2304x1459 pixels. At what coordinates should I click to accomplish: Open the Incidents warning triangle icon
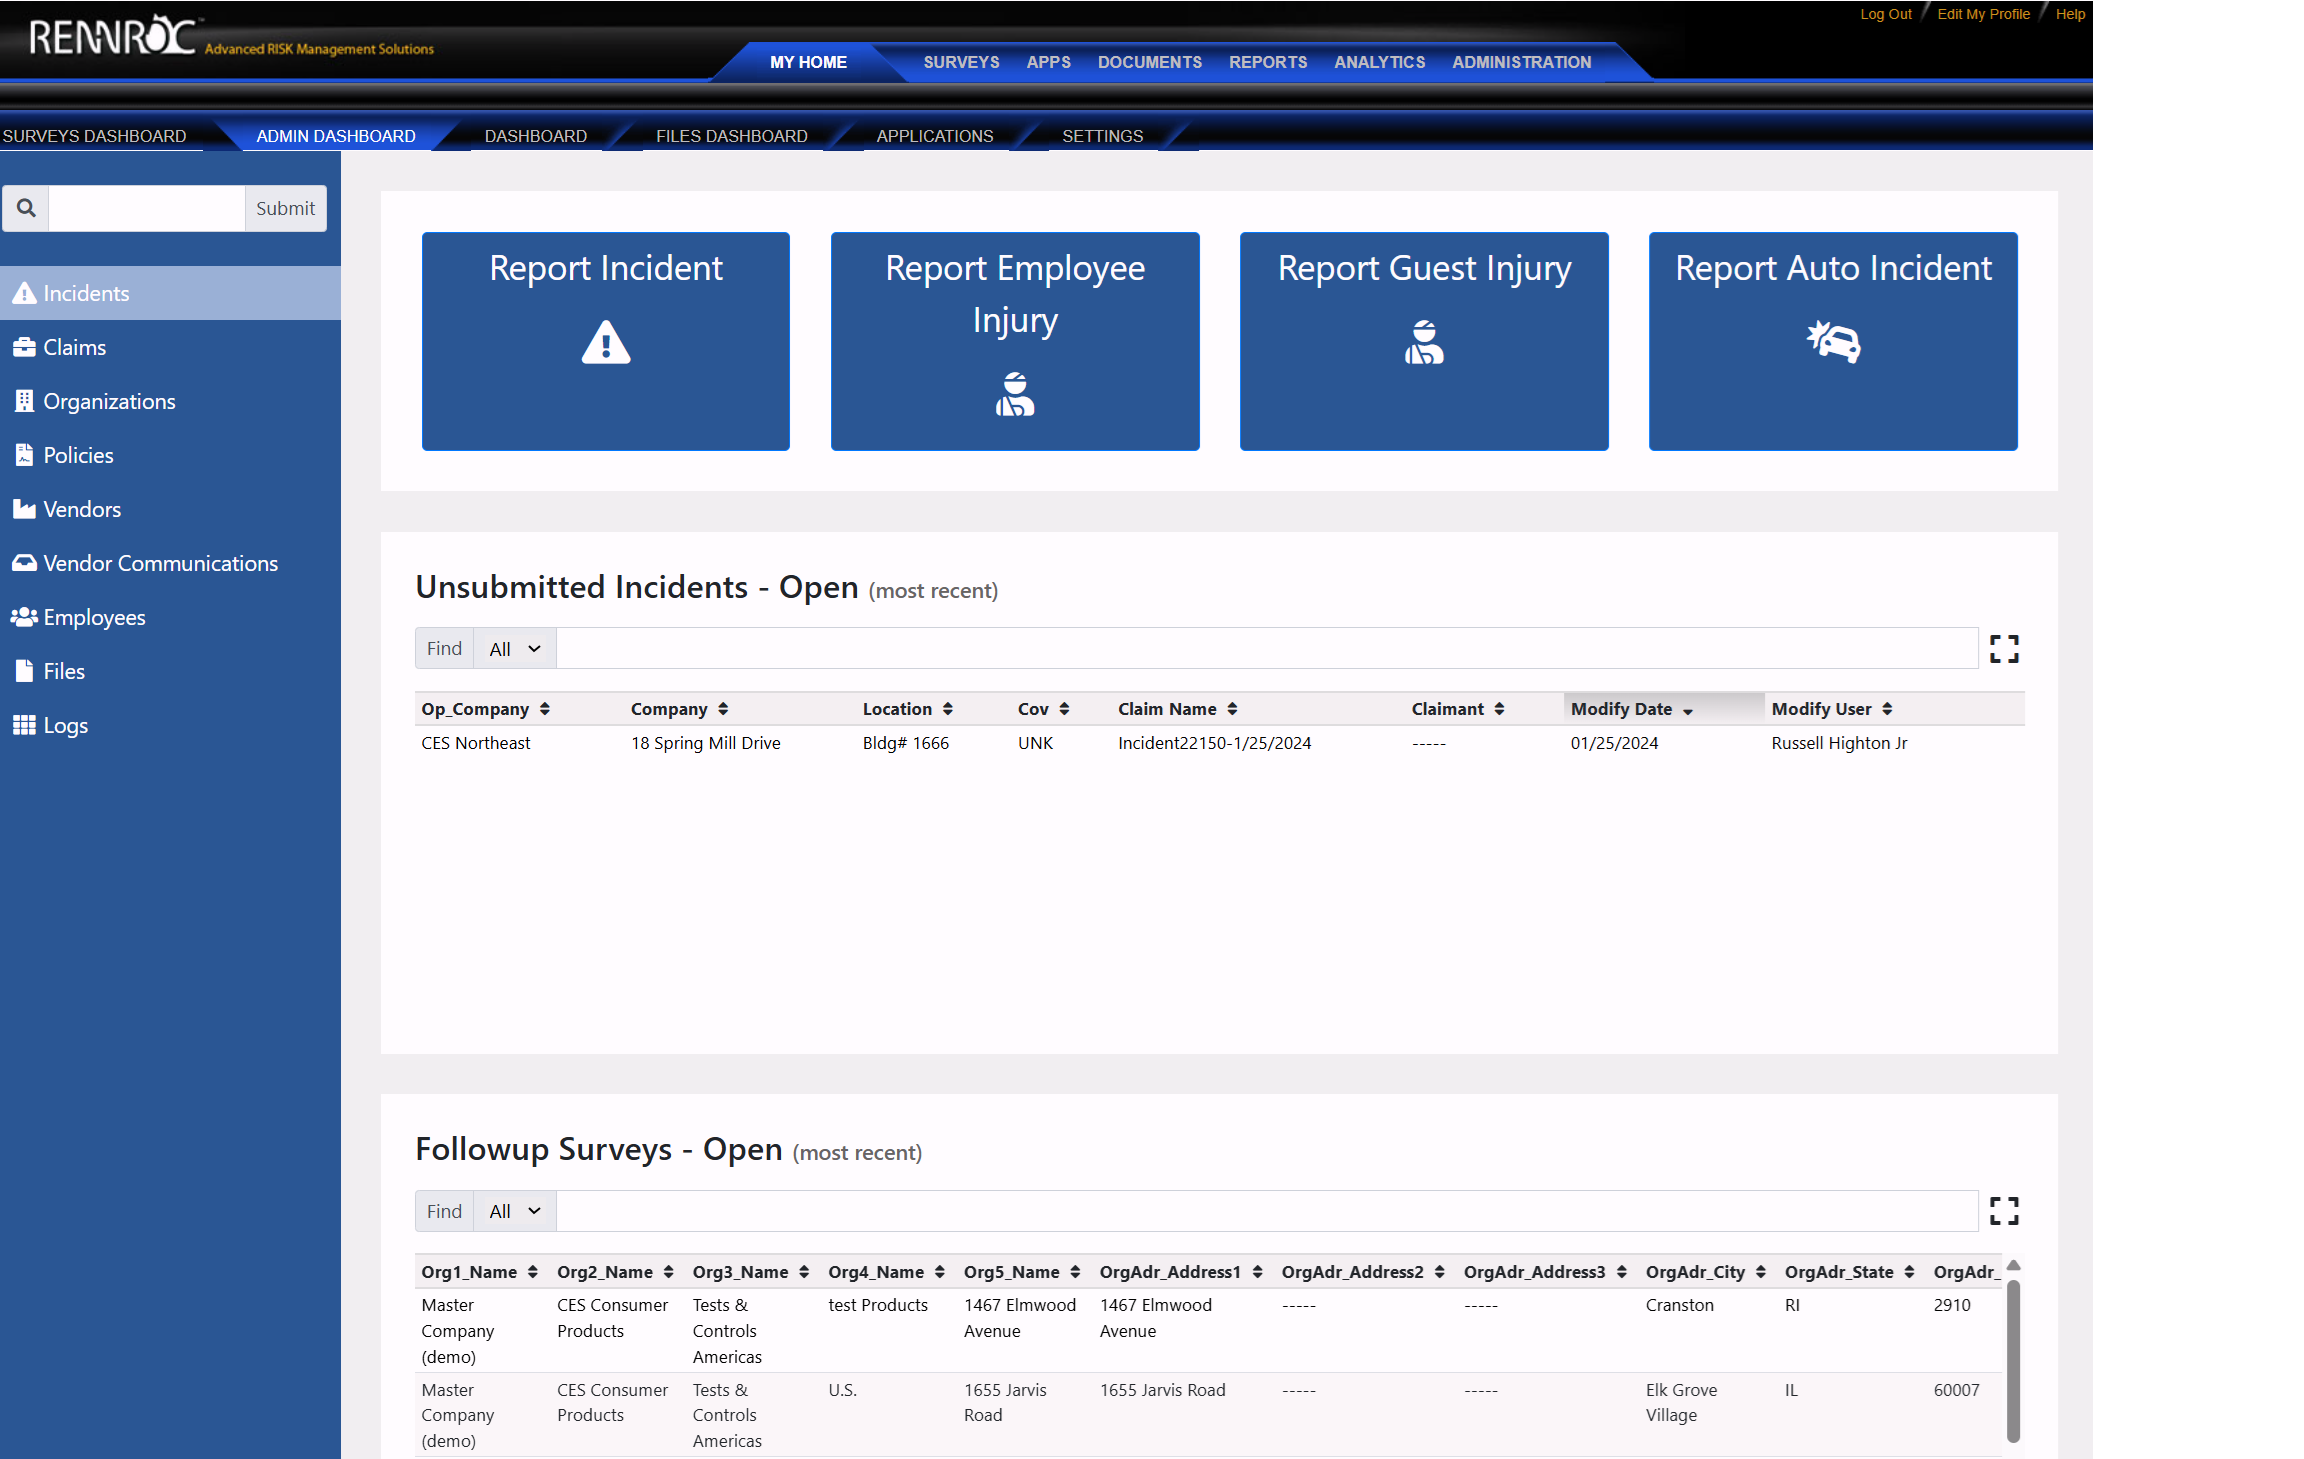24,293
